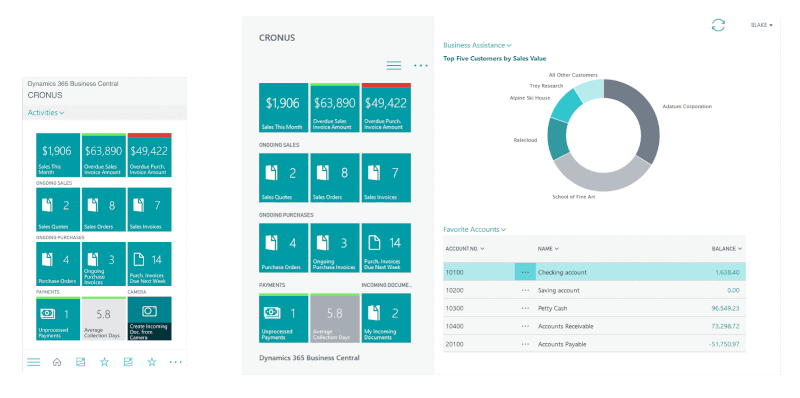Open the hamburger menu in the CRONUS tablet panel
The width and height of the screenshot is (800, 398).
(394, 65)
